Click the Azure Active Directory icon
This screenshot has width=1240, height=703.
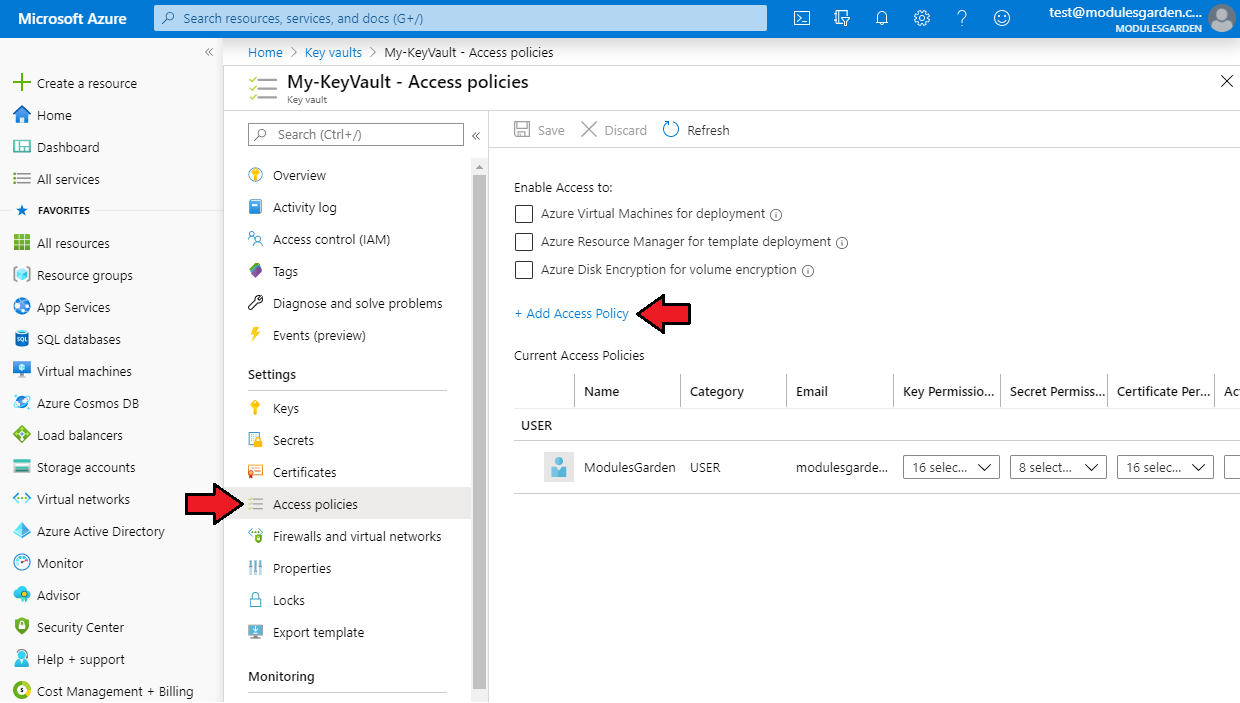tap(21, 531)
